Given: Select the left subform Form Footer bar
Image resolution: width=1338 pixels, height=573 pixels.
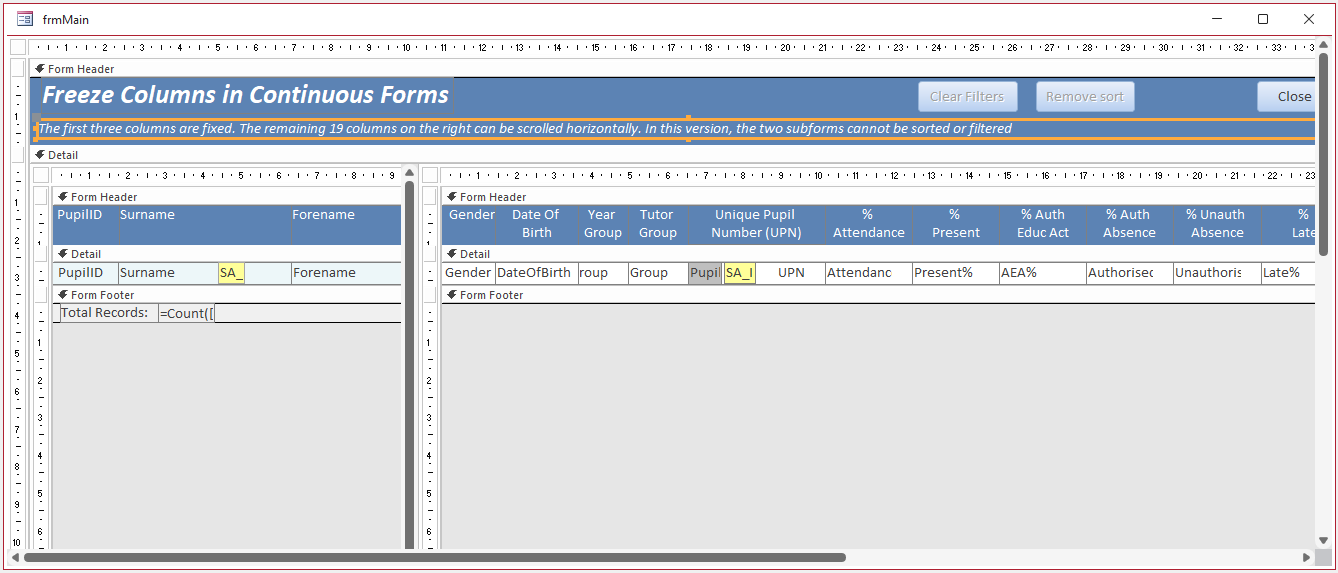Looking at the screenshot, I should [227, 295].
